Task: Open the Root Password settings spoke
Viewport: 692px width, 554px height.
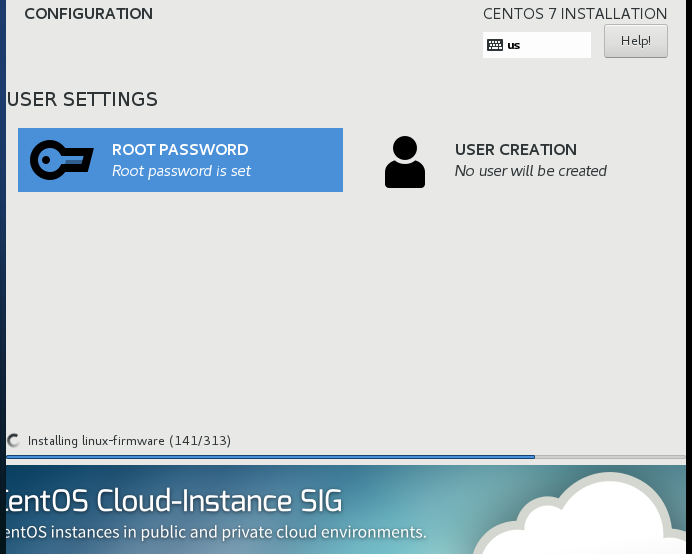Action: click(180, 160)
